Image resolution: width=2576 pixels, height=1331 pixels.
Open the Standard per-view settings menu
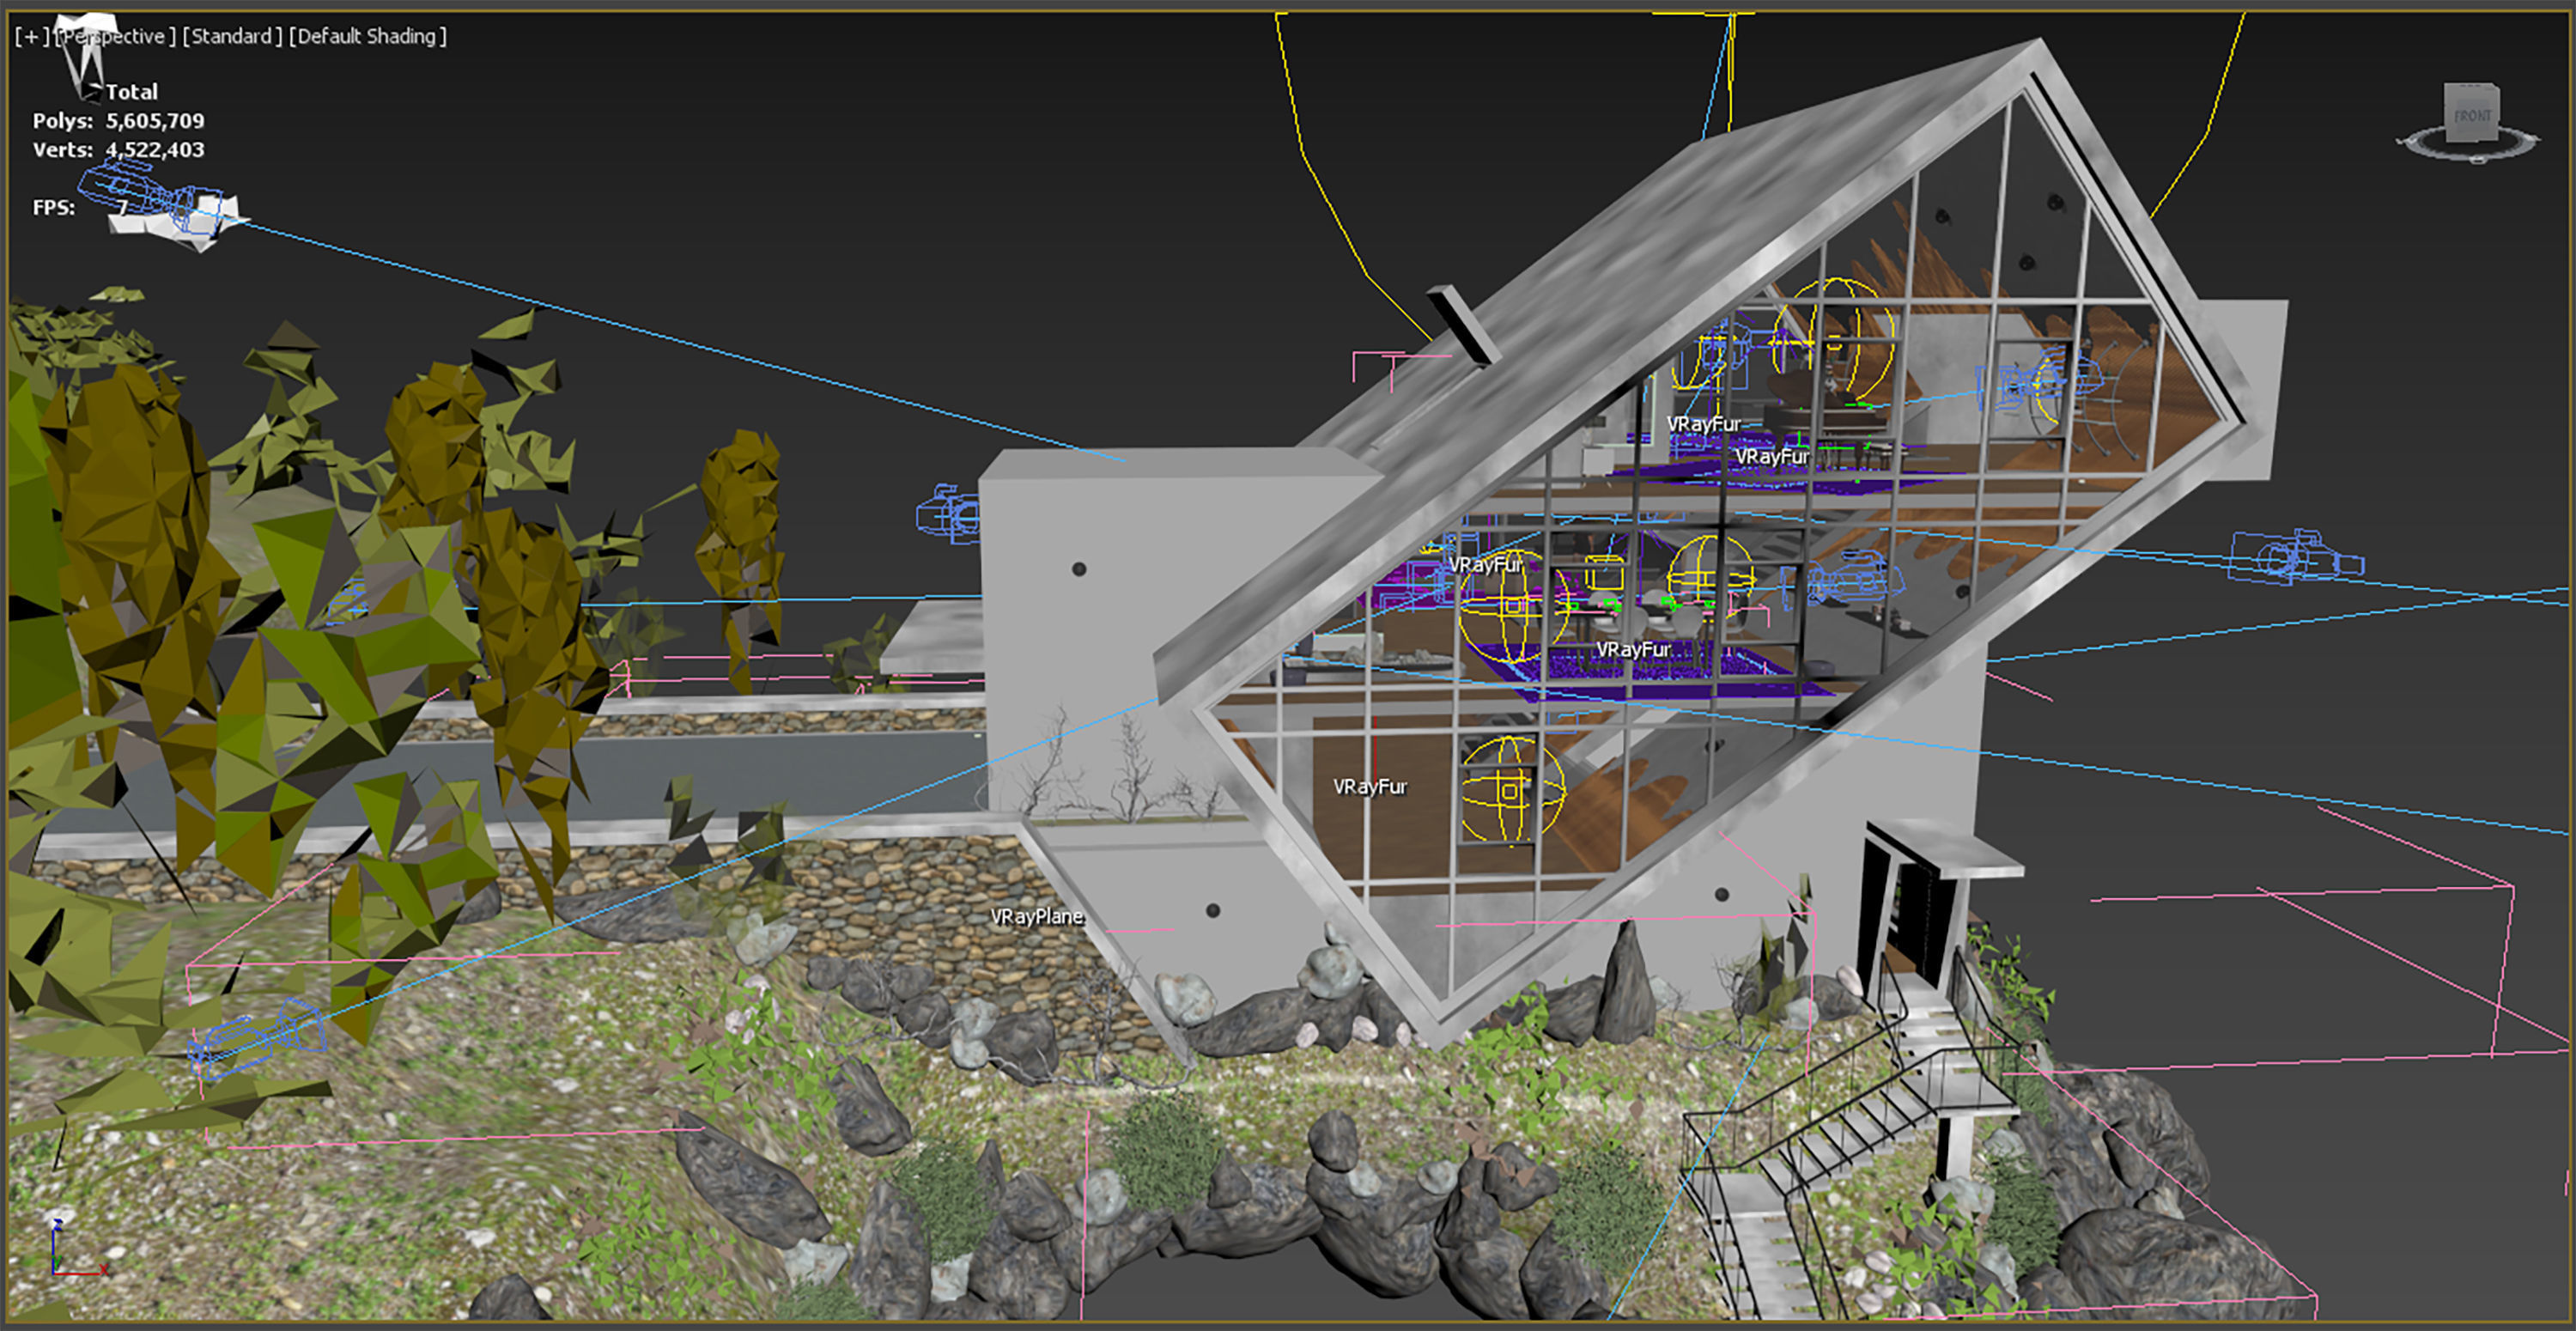[x=232, y=36]
